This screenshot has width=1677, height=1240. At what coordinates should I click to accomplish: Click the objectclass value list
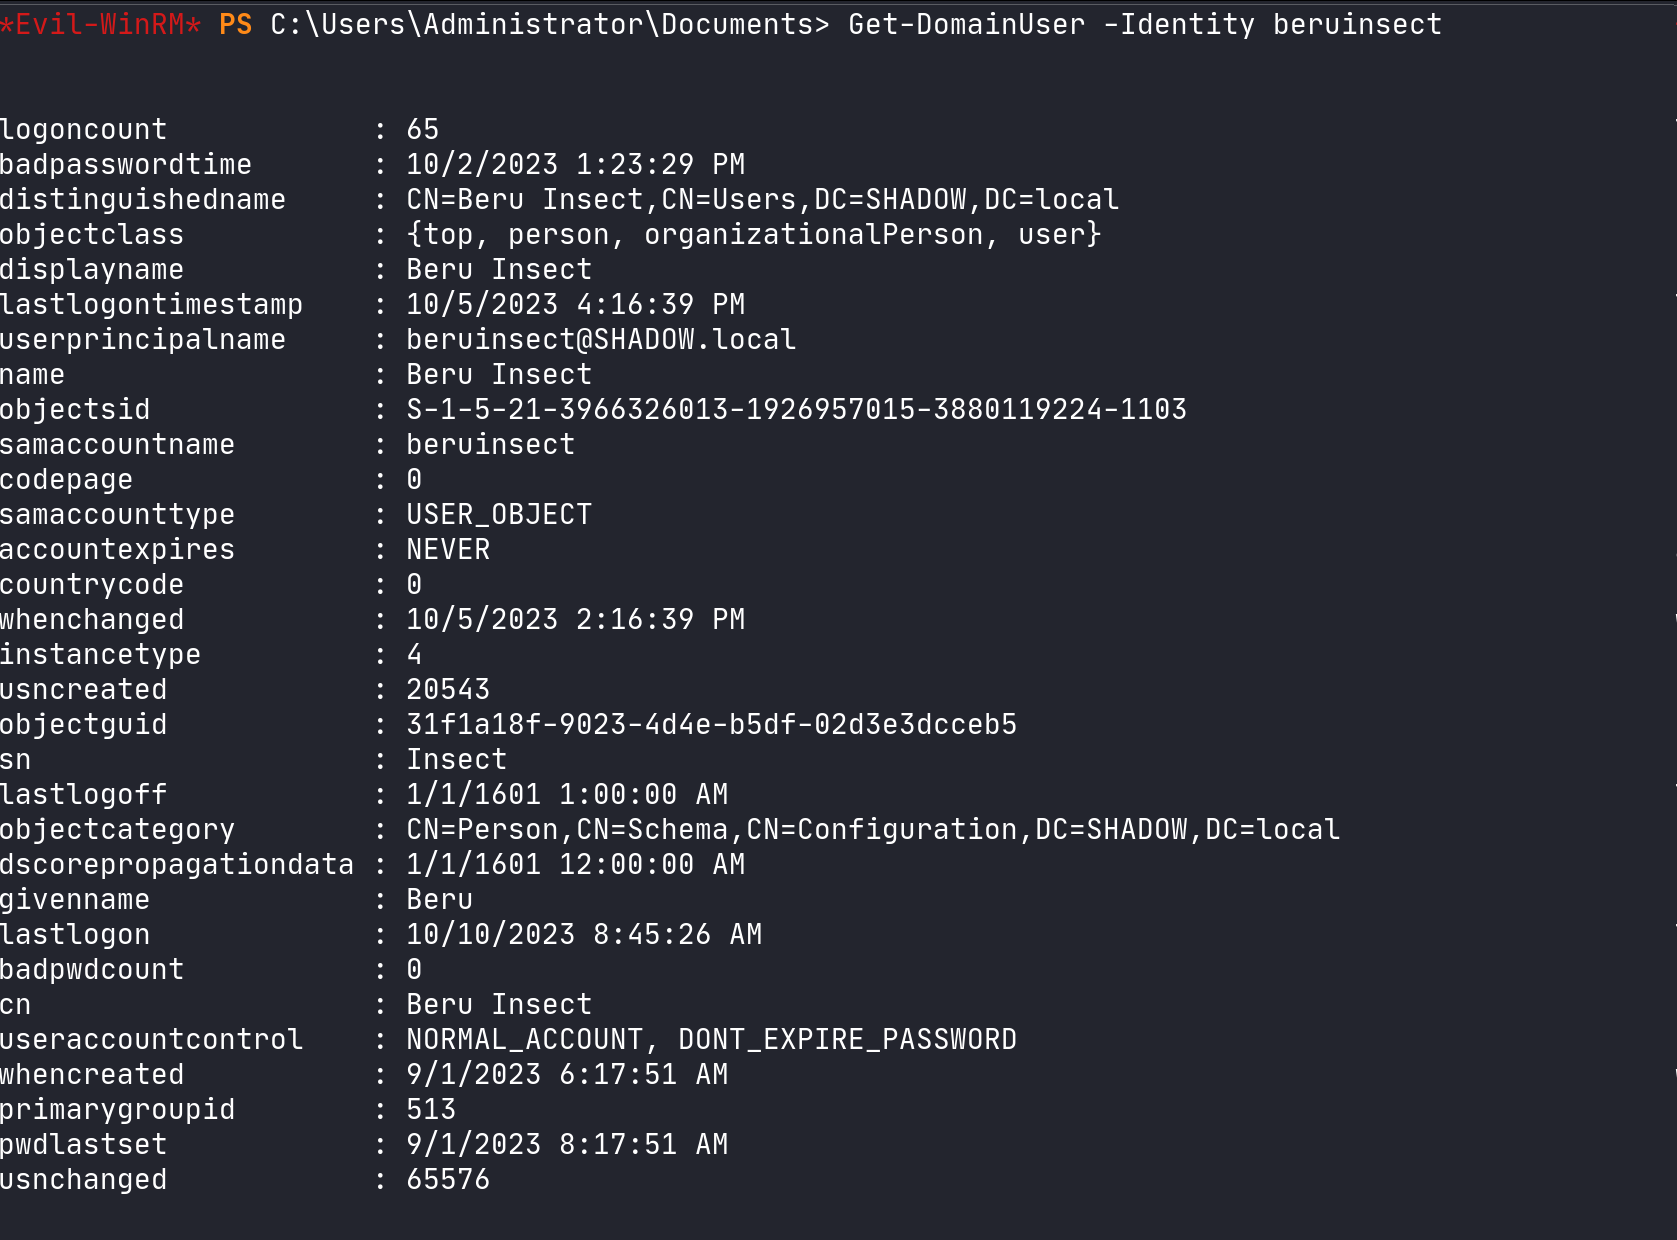[753, 234]
